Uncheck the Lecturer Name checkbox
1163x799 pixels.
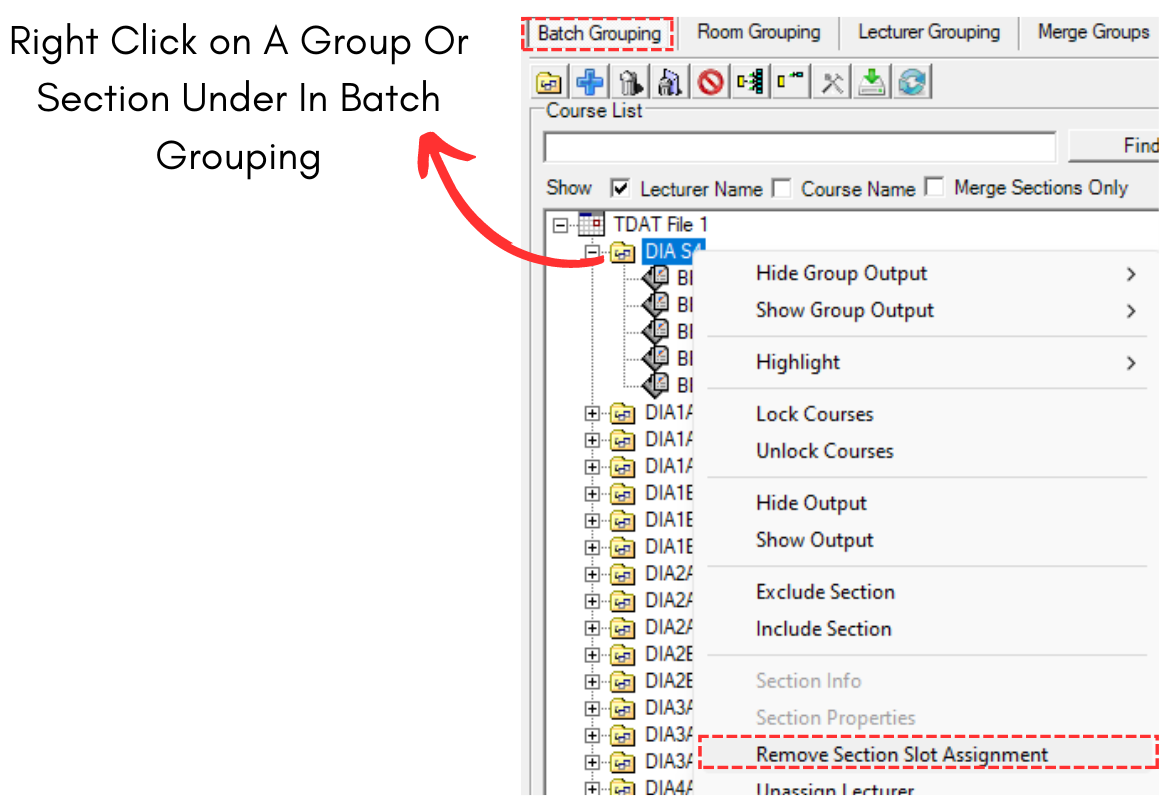click(621, 188)
